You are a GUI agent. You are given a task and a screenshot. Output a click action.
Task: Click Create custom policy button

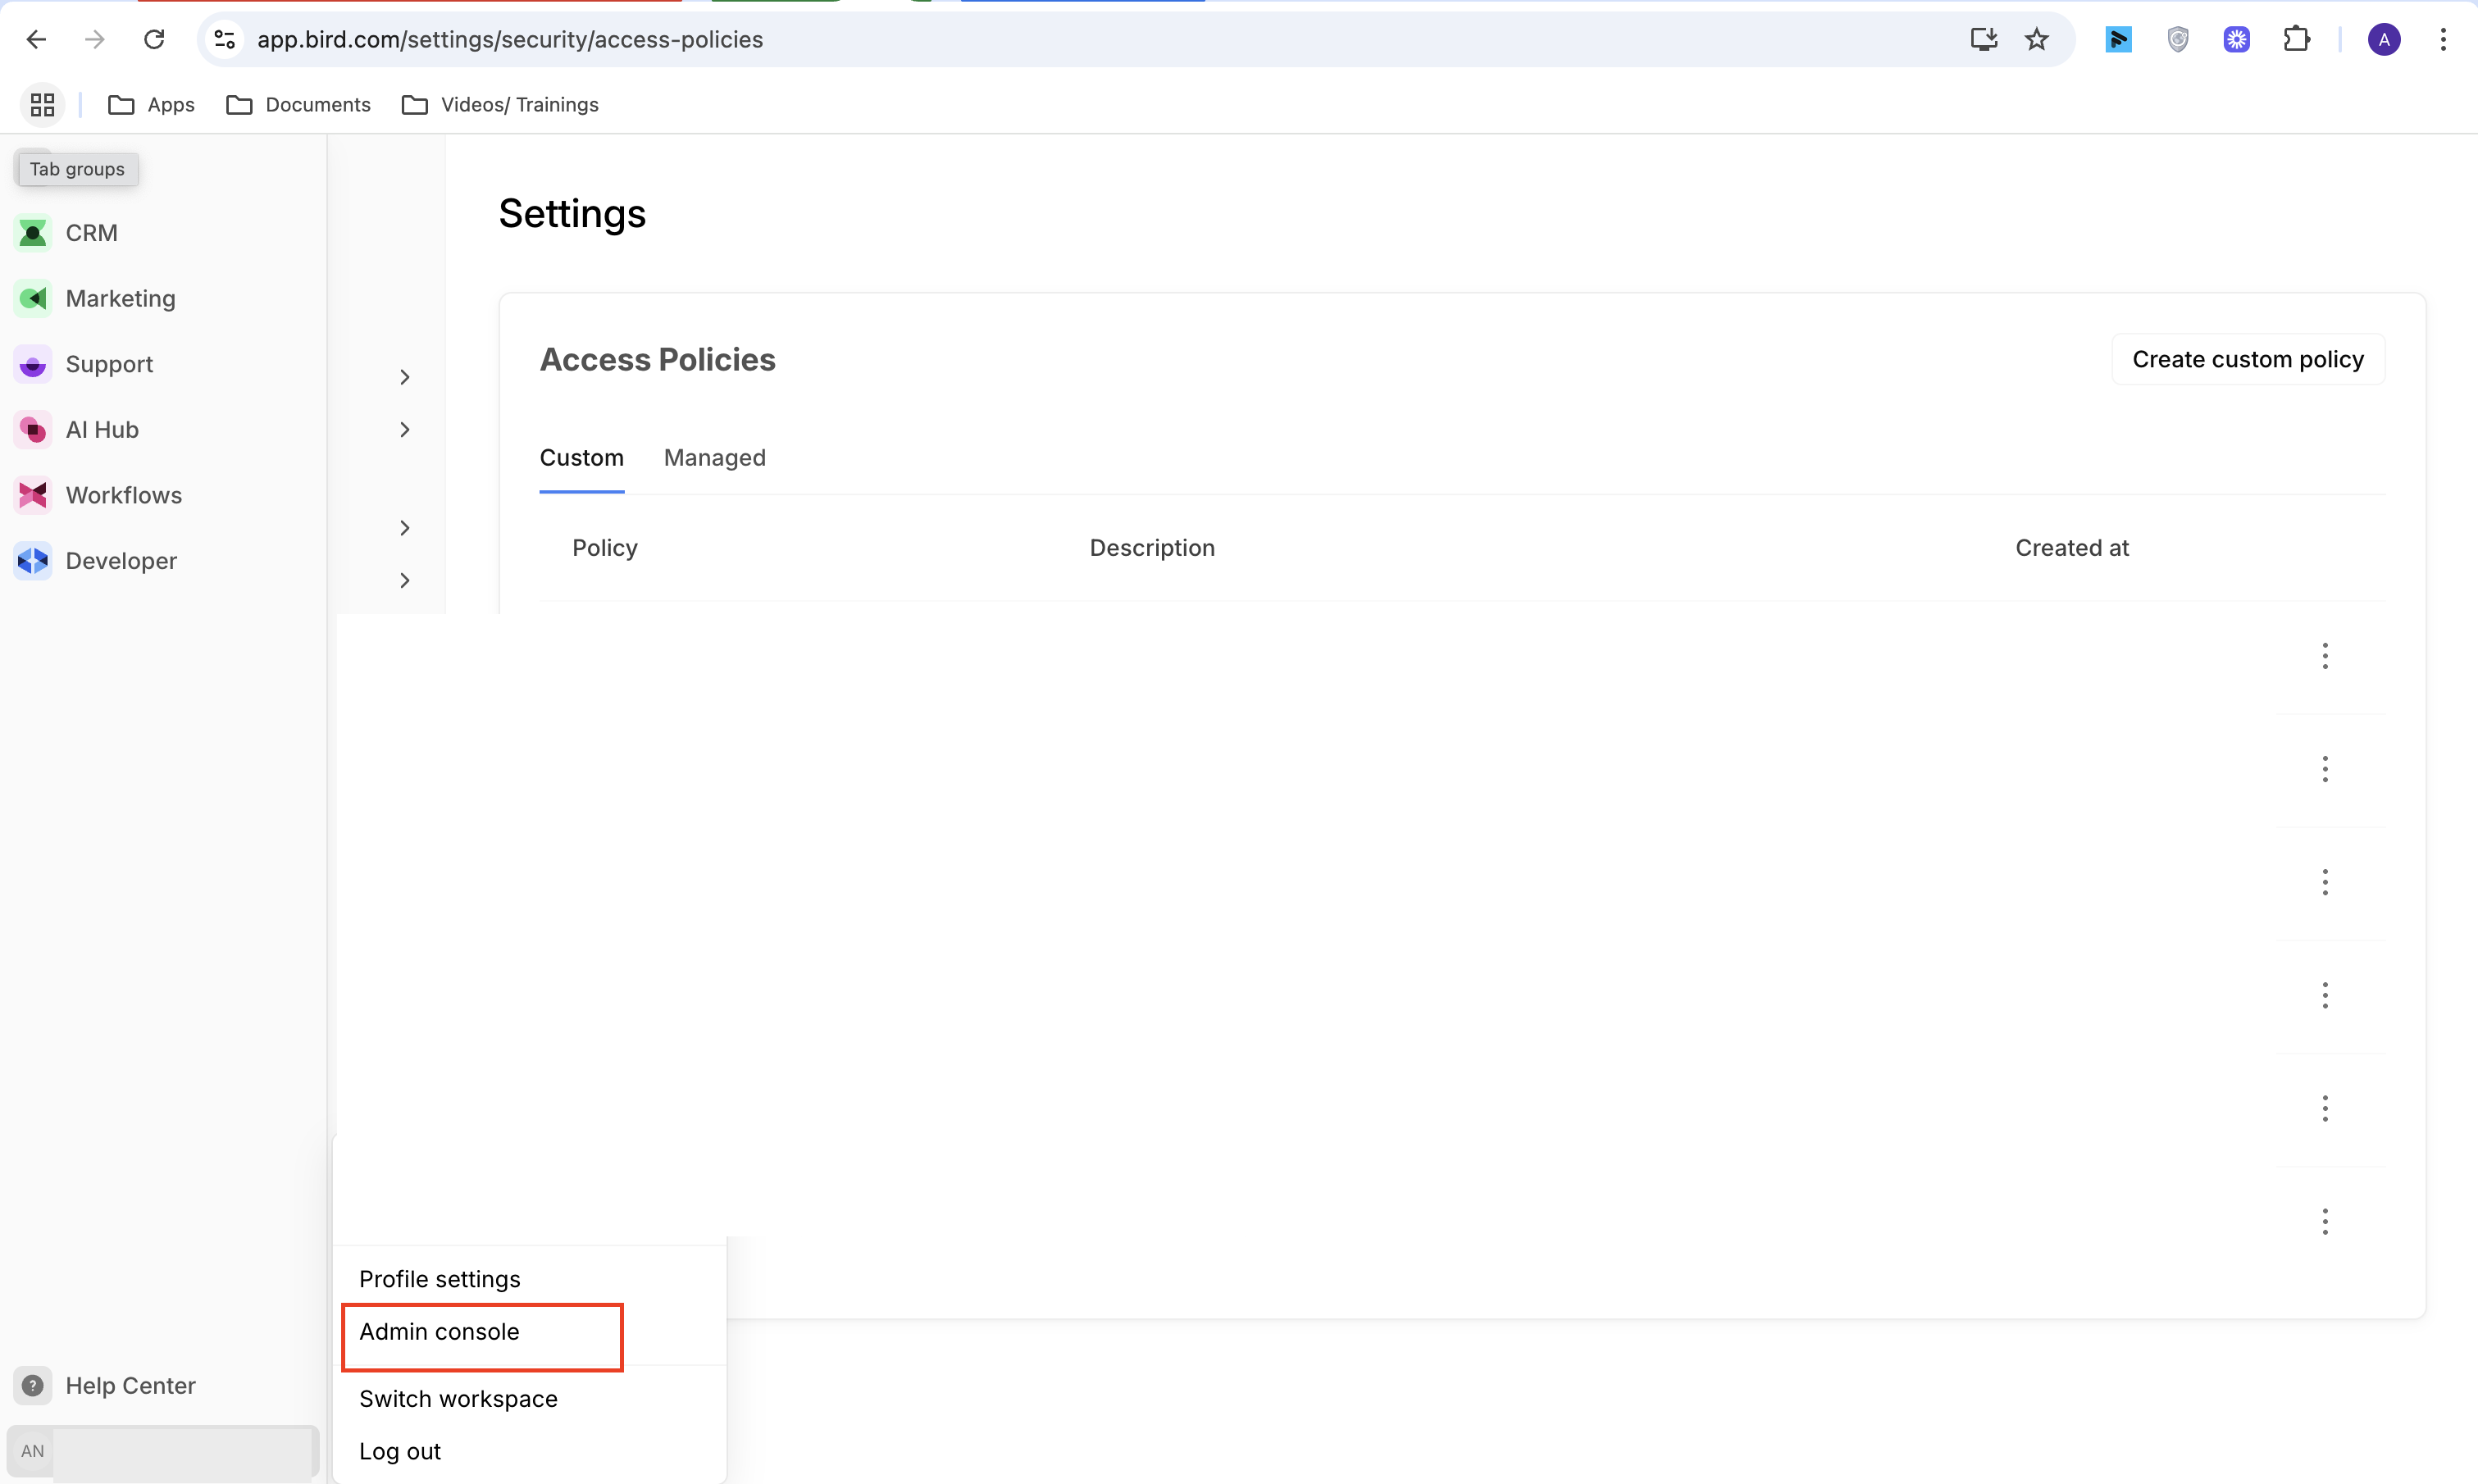(x=2248, y=360)
